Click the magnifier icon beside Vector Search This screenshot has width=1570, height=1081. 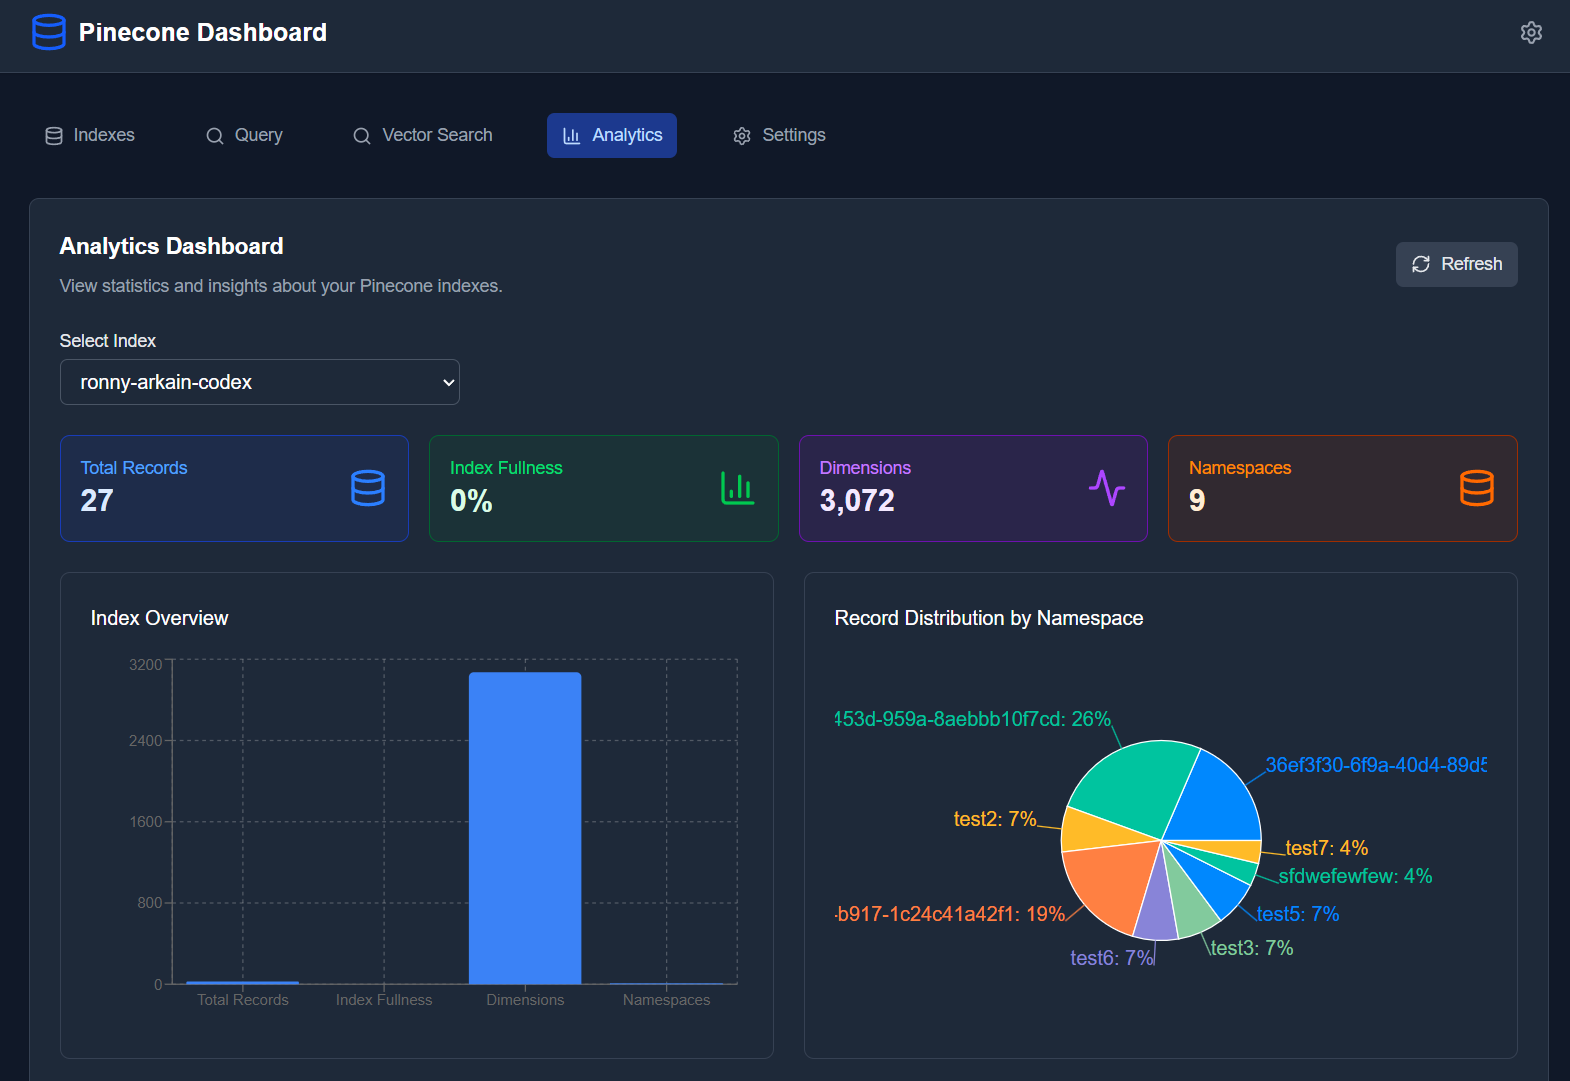[362, 136]
